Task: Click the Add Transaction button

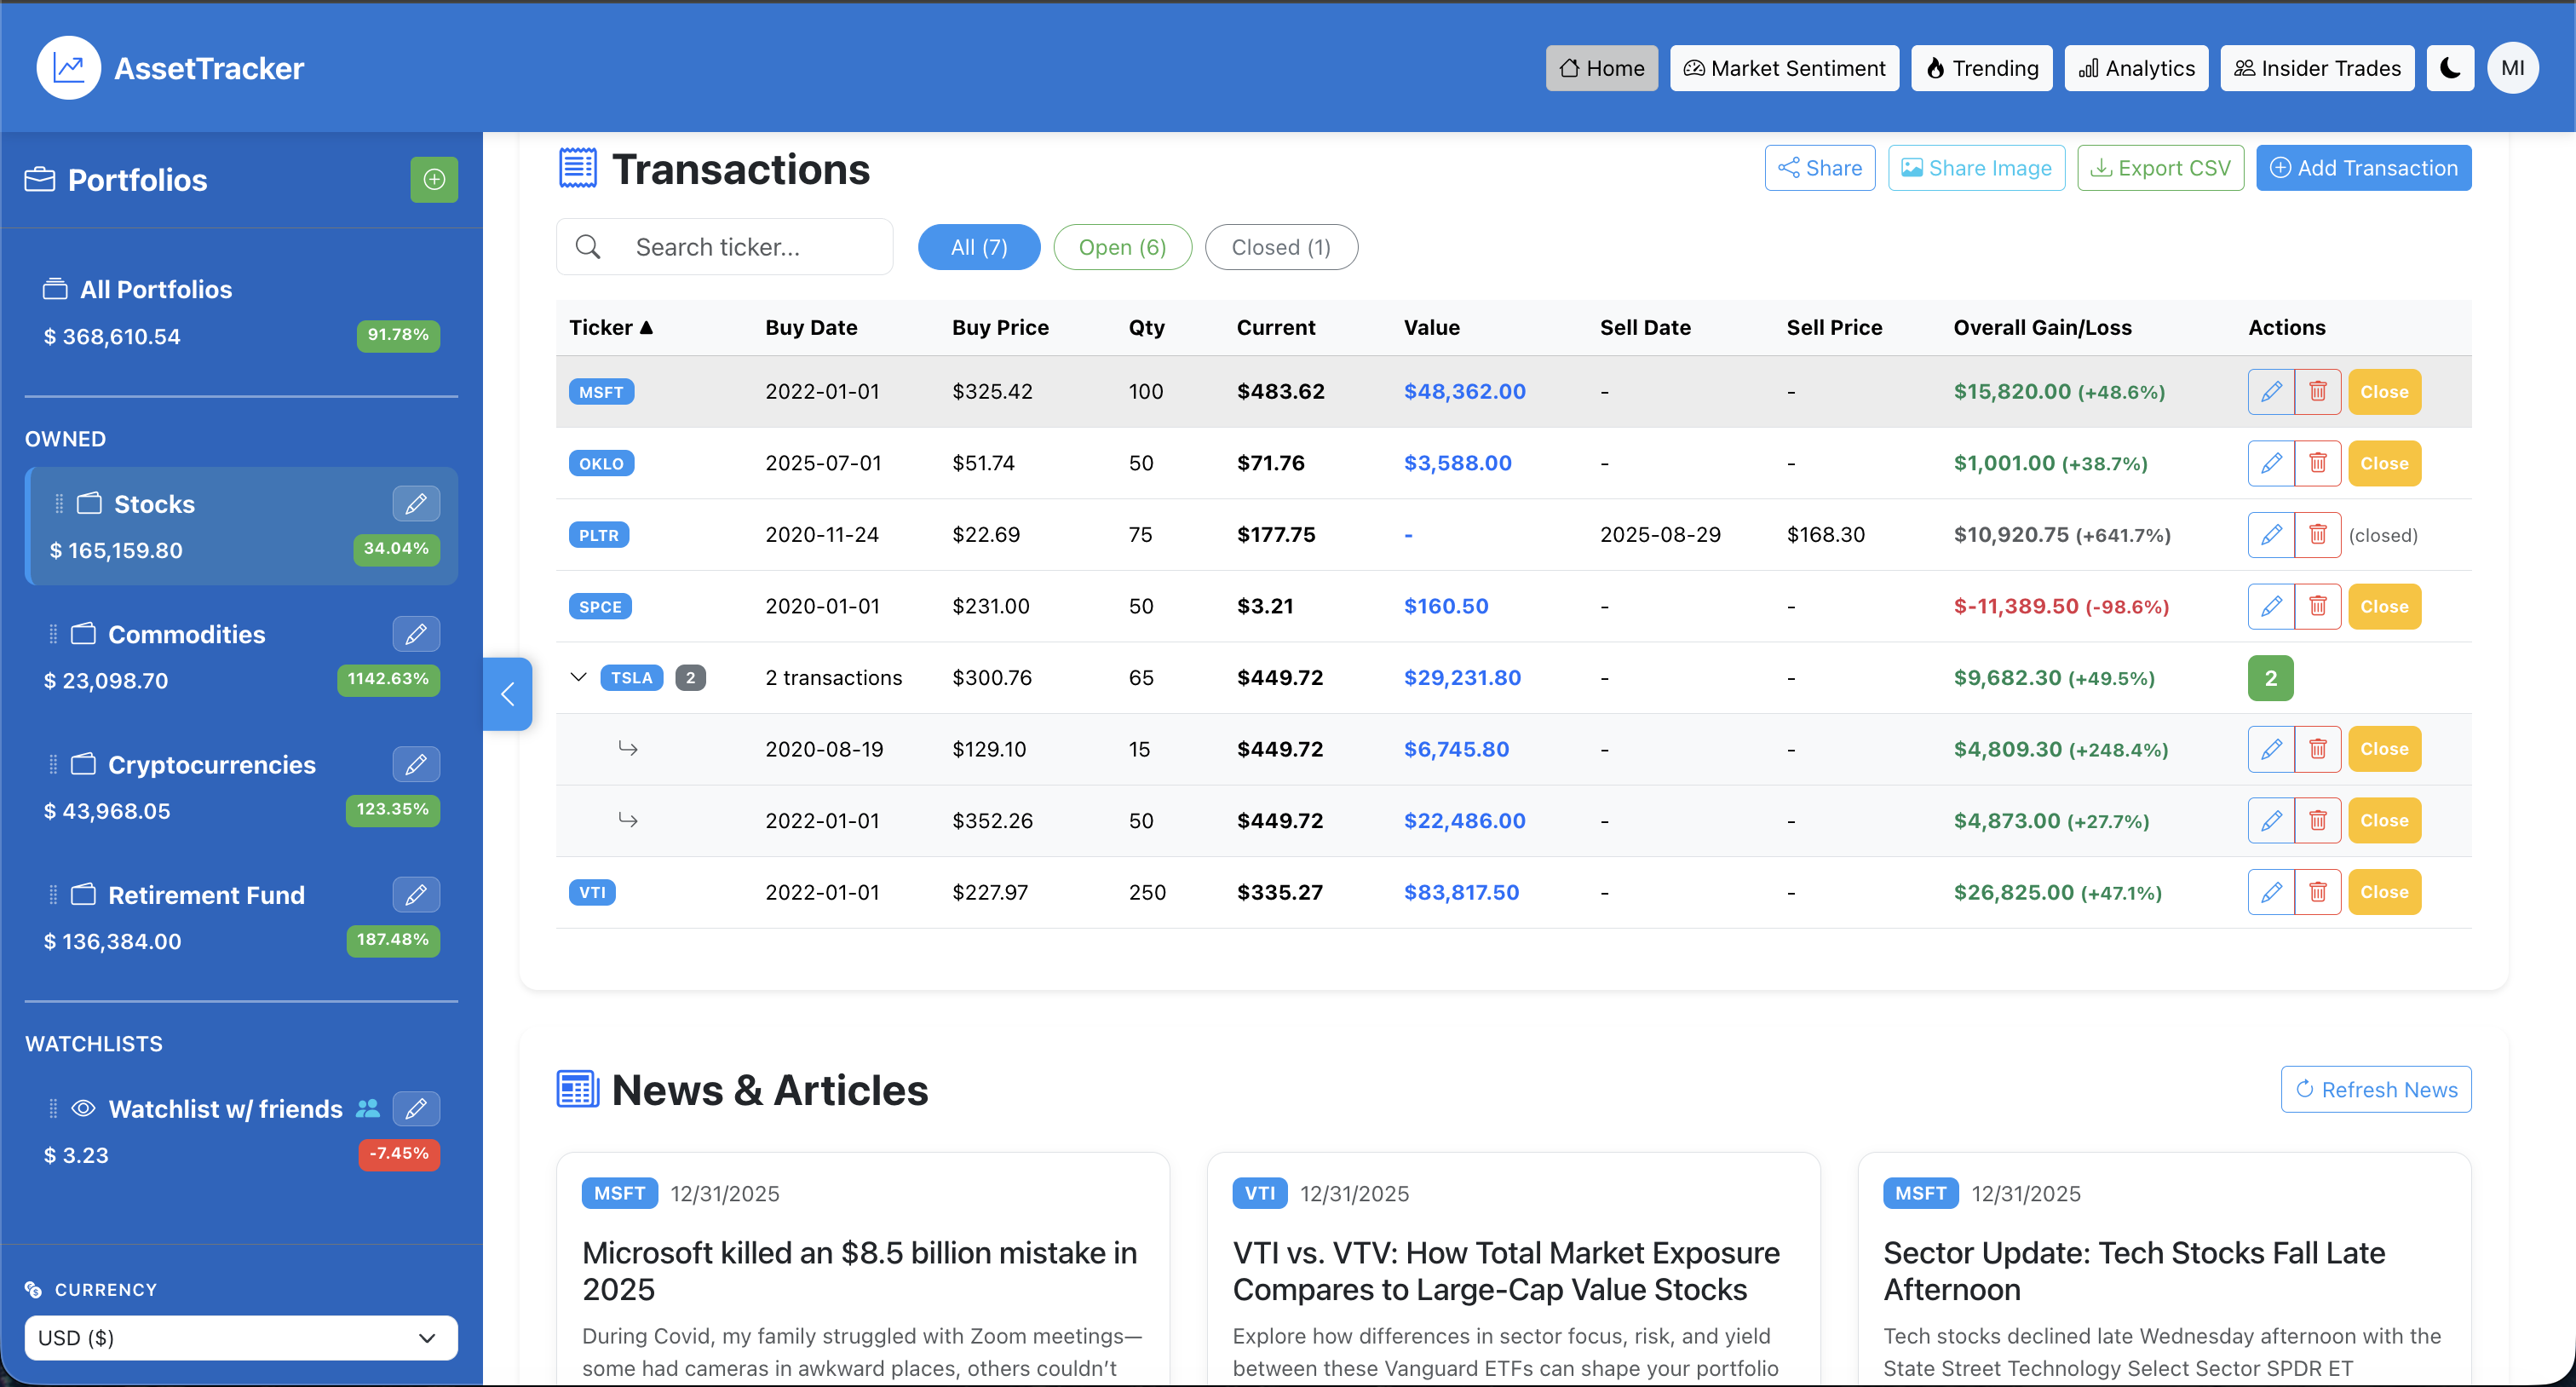Action: pyautogui.click(x=2363, y=167)
